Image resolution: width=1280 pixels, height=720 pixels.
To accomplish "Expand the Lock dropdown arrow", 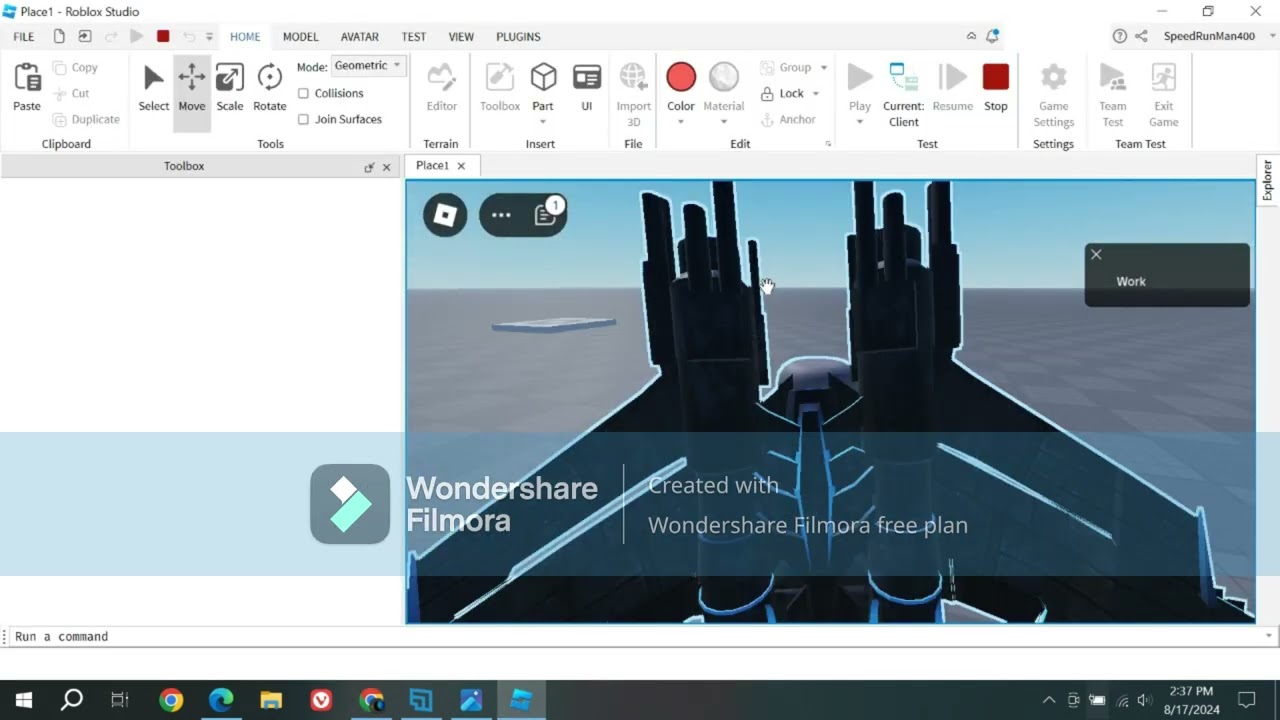I will tap(816, 94).
